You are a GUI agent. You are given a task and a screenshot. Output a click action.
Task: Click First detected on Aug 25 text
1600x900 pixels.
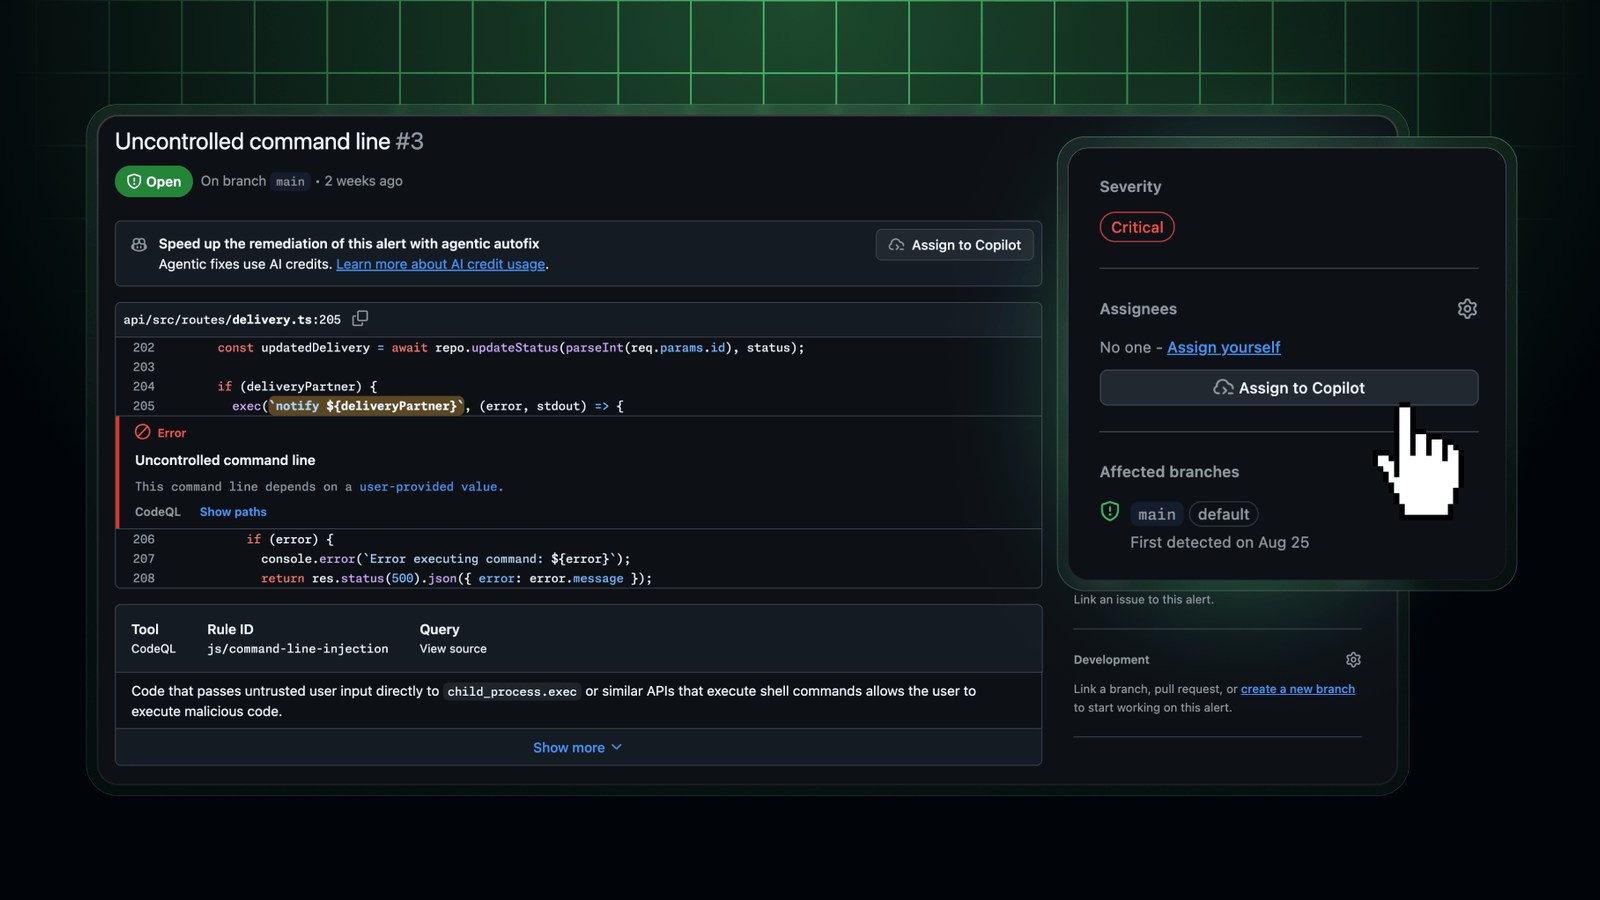[1219, 542]
